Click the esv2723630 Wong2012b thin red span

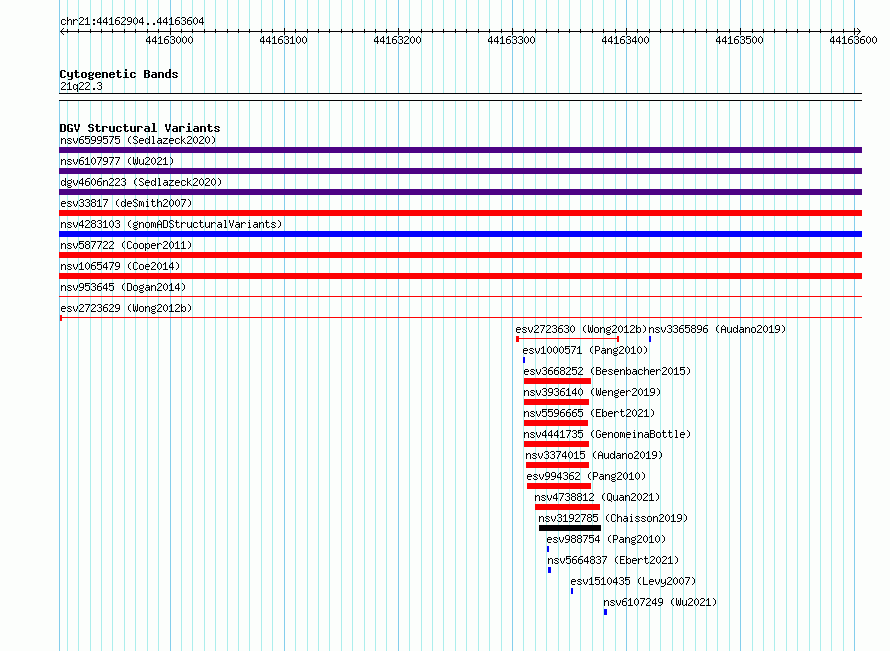click(x=568, y=339)
